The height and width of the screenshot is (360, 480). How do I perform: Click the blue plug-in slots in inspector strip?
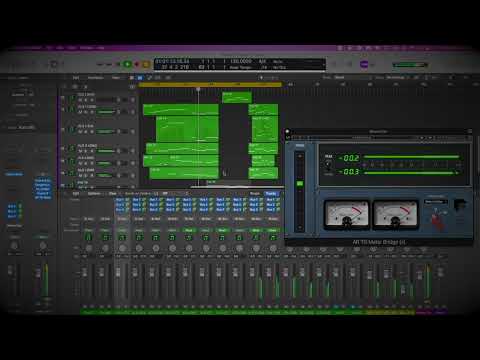pos(43,189)
